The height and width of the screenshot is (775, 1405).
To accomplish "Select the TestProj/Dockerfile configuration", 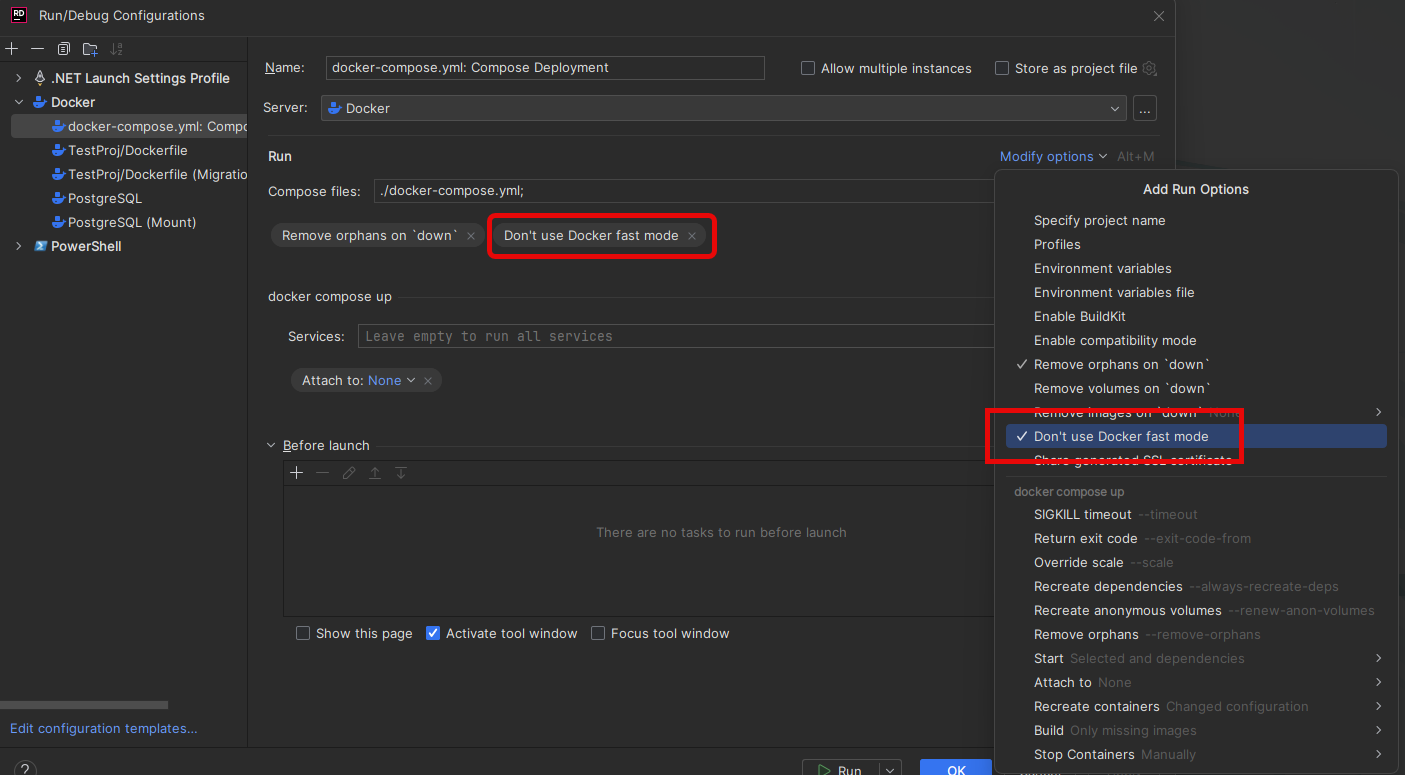I will (x=128, y=150).
